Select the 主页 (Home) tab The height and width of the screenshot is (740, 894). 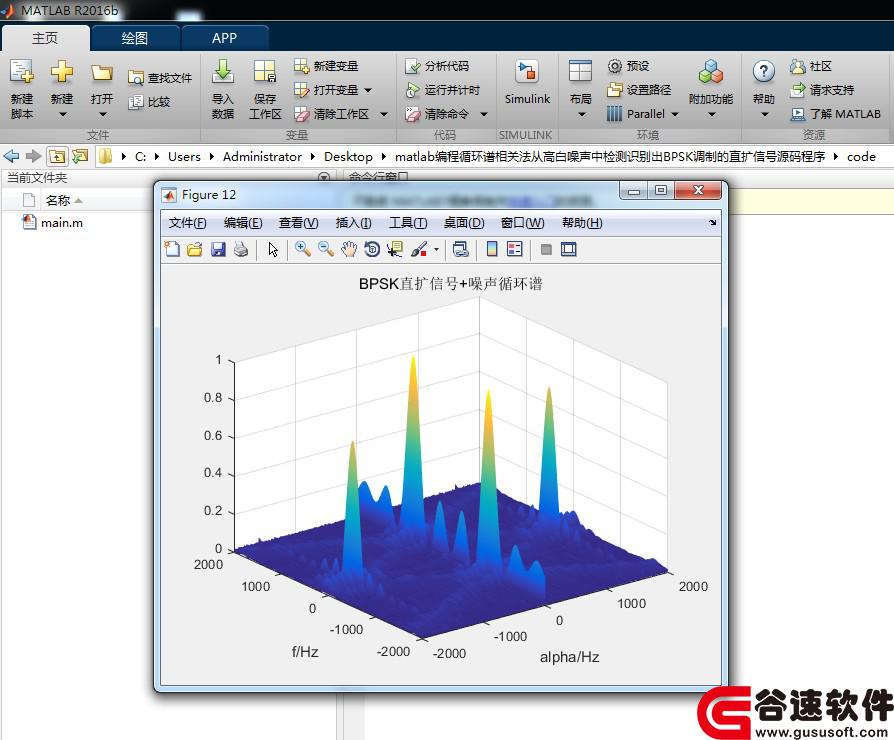pos(45,38)
